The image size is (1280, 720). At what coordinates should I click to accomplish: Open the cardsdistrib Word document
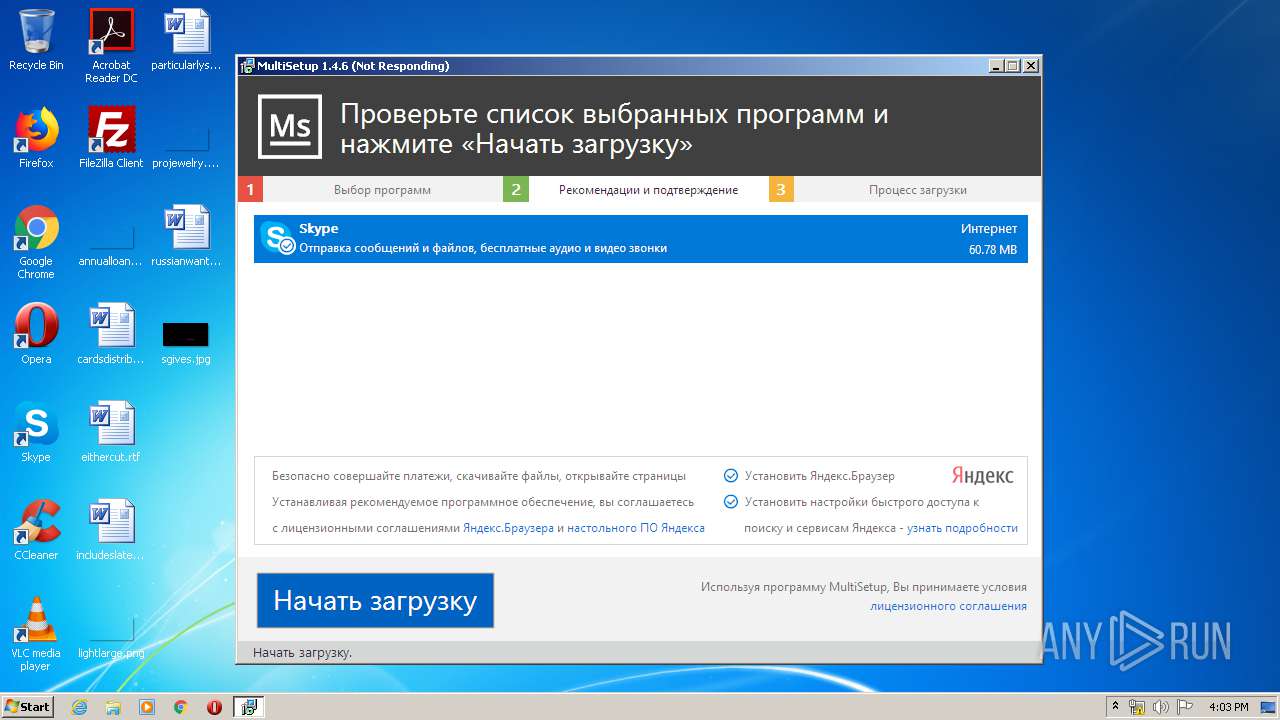click(x=111, y=334)
